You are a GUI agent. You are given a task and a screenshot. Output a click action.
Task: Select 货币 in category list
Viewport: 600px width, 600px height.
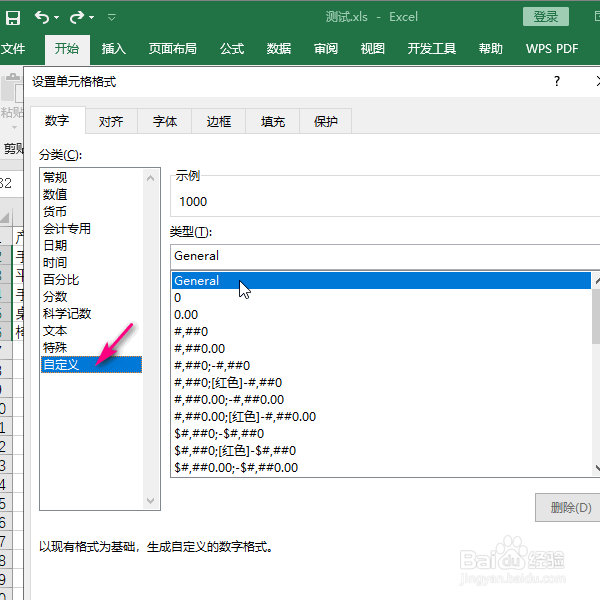click(x=91, y=211)
